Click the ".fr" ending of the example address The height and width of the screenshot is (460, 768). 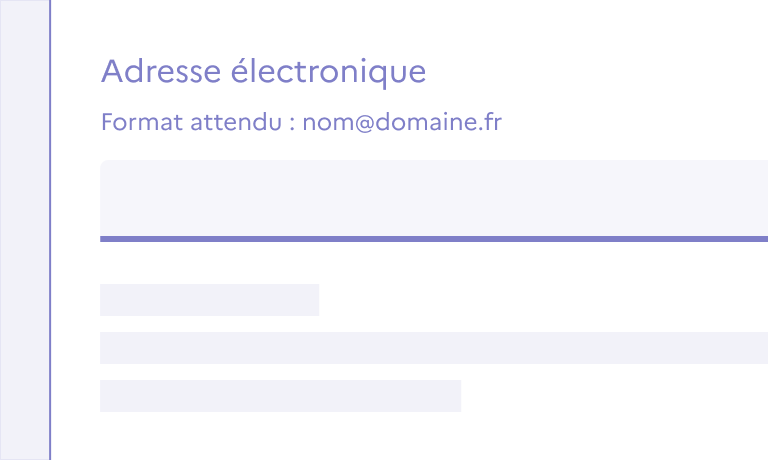click(x=490, y=123)
